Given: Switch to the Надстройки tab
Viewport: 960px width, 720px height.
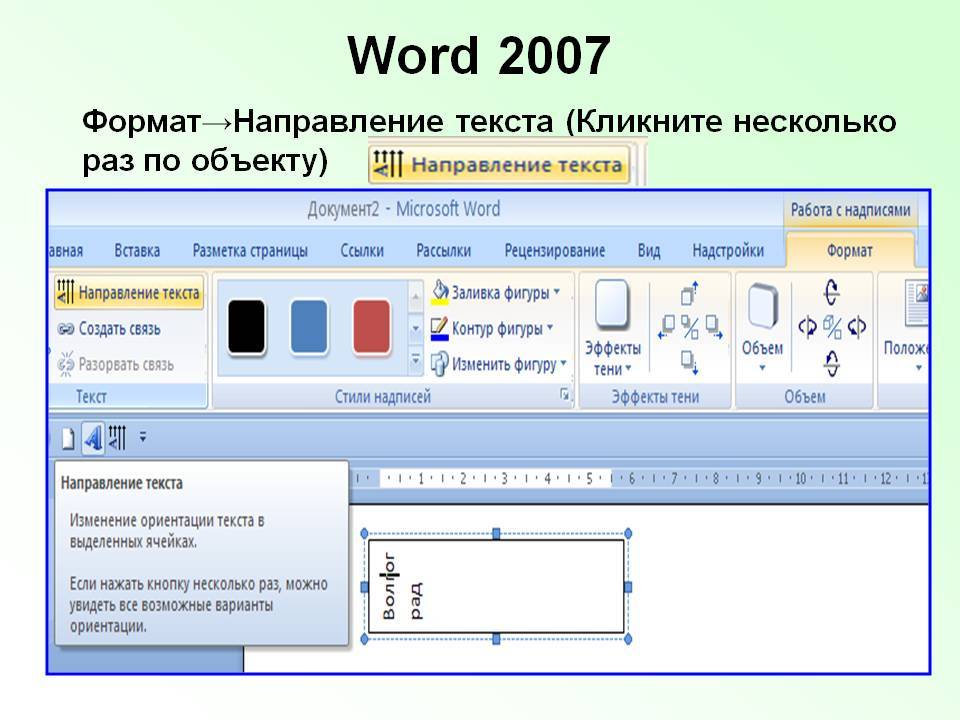Looking at the screenshot, I should point(728,250).
